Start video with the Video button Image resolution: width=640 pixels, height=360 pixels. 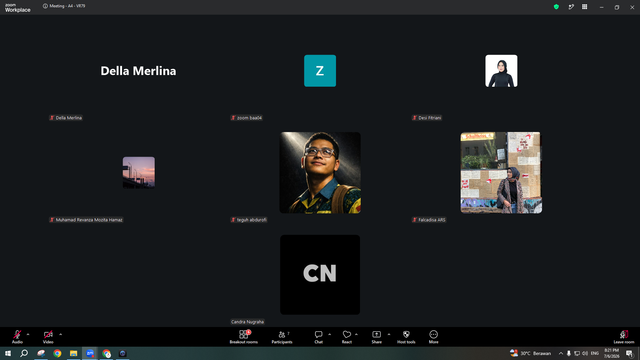[x=48, y=336]
